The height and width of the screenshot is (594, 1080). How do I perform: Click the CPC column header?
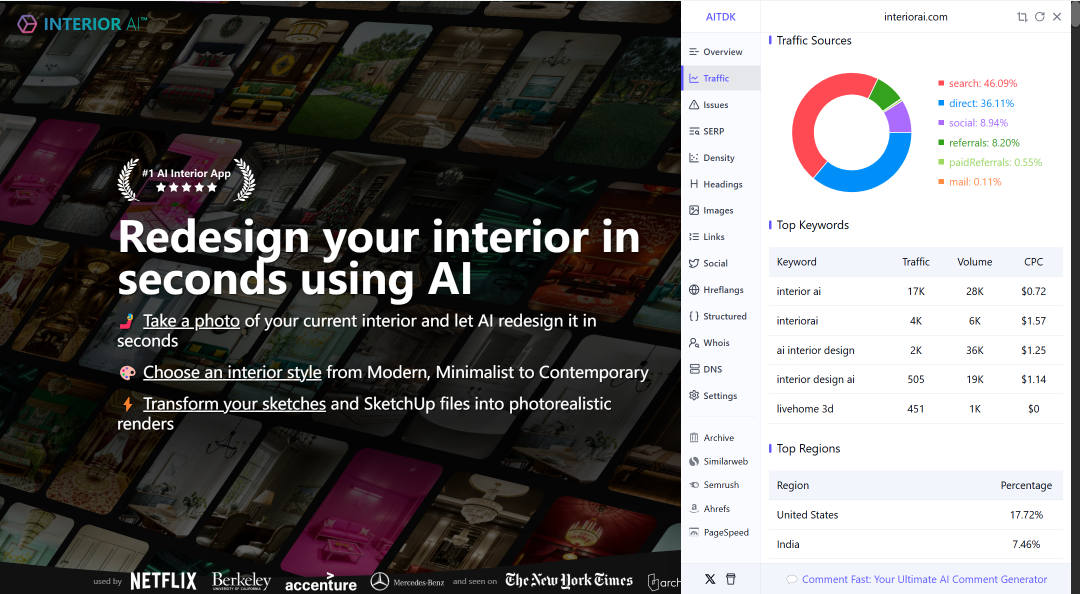(1033, 262)
